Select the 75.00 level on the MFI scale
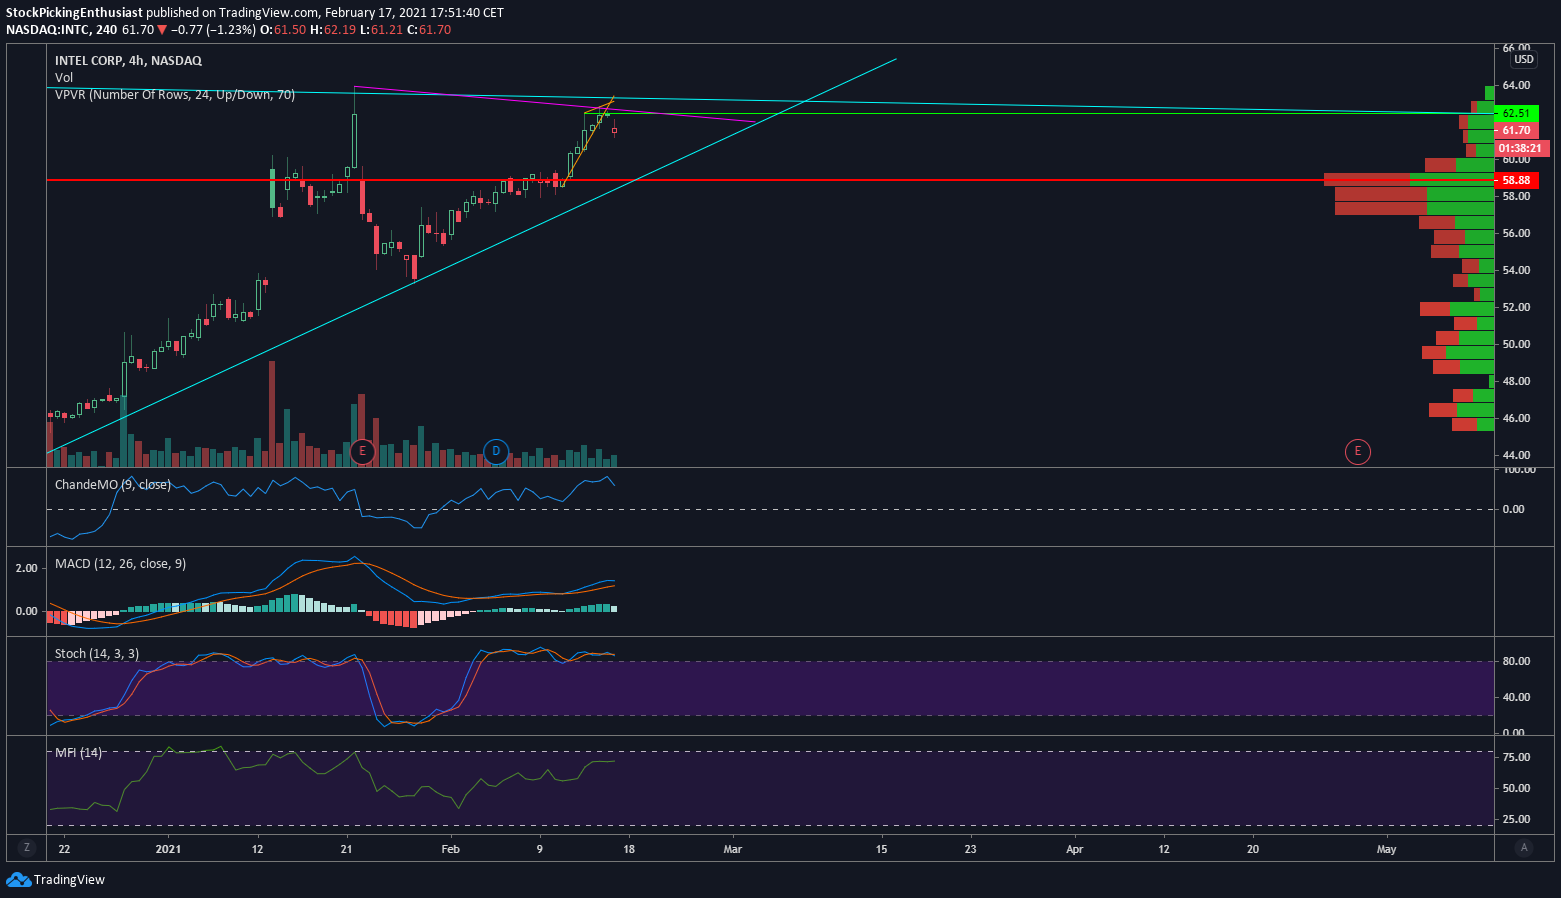This screenshot has width=1561, height=898. pyautogui.click(x=1516, y=758)
